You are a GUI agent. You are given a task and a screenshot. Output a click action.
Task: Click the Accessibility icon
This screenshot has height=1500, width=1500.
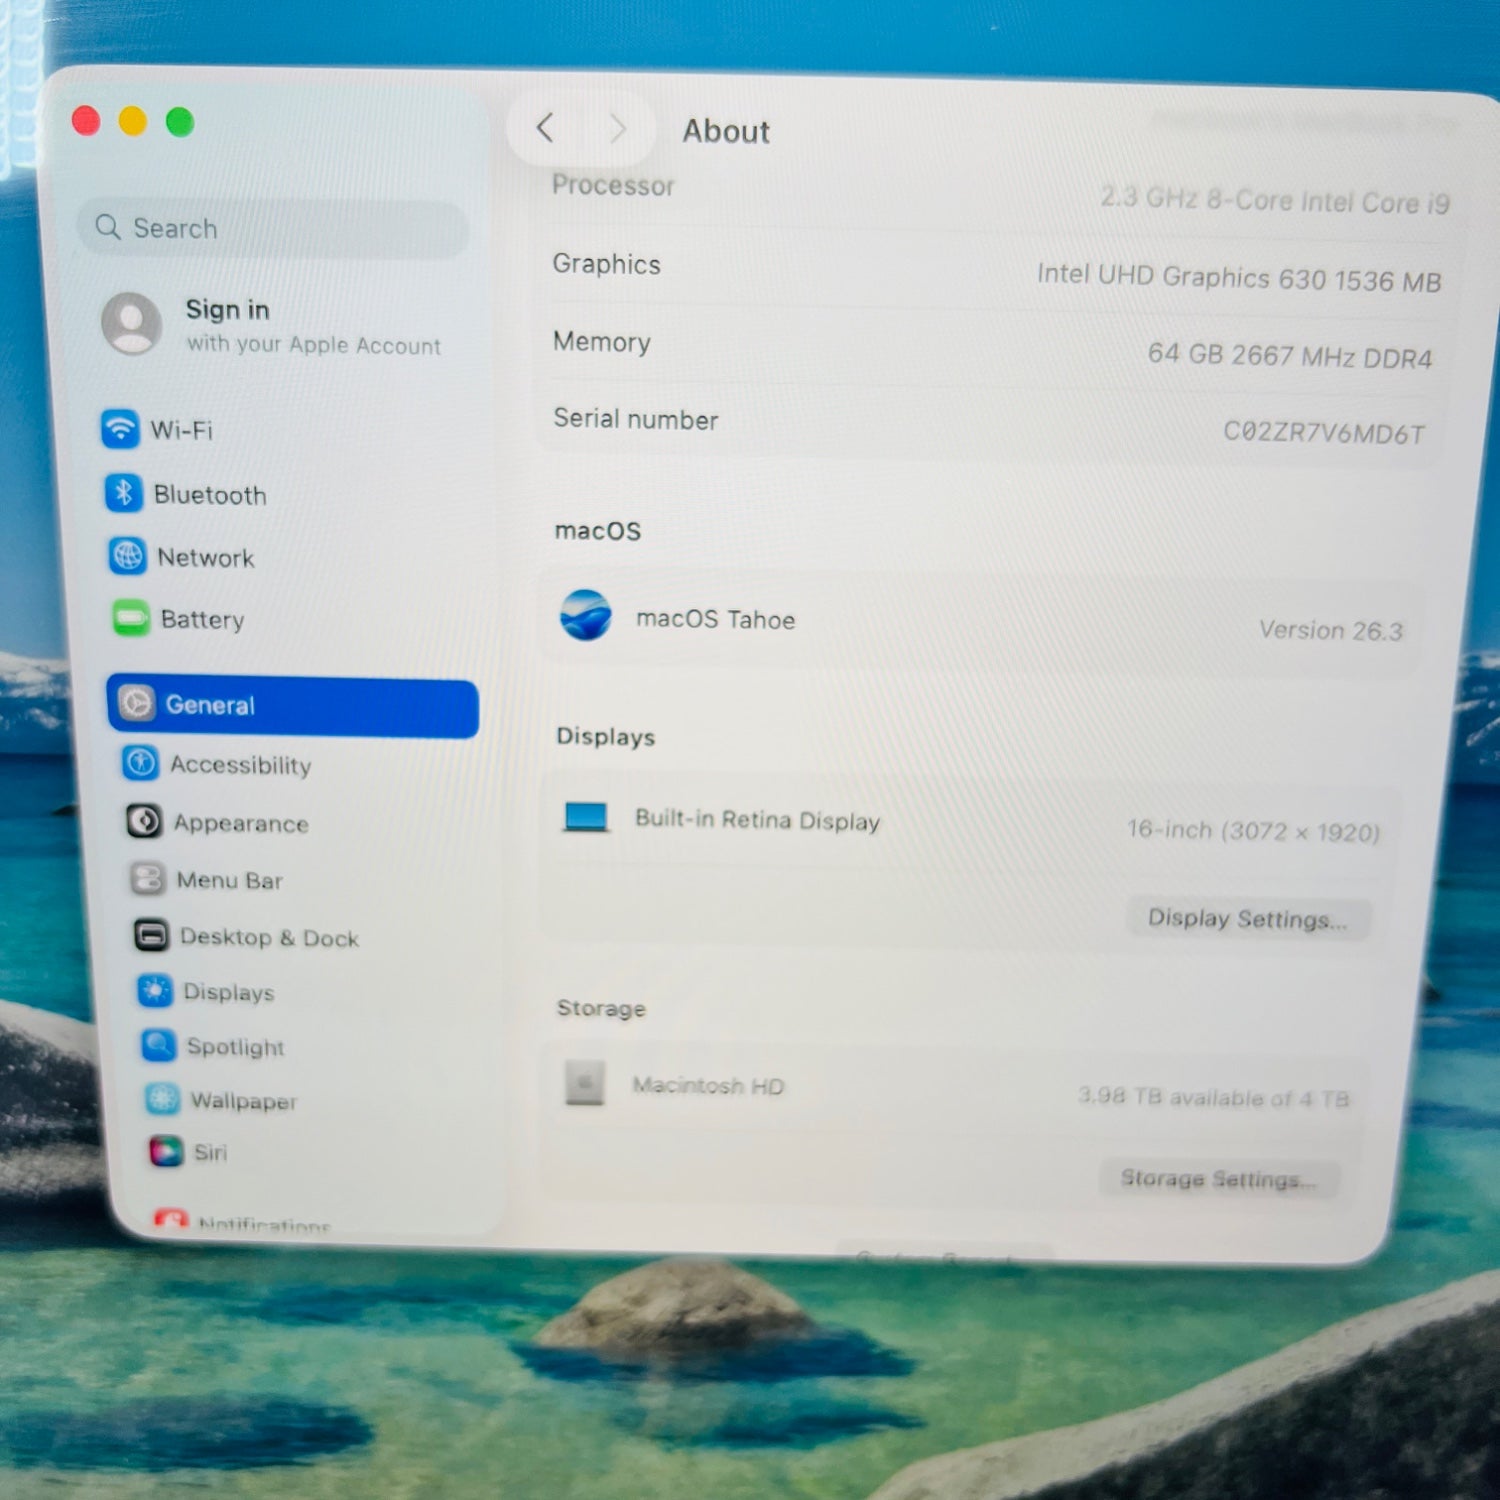[140, 763]
